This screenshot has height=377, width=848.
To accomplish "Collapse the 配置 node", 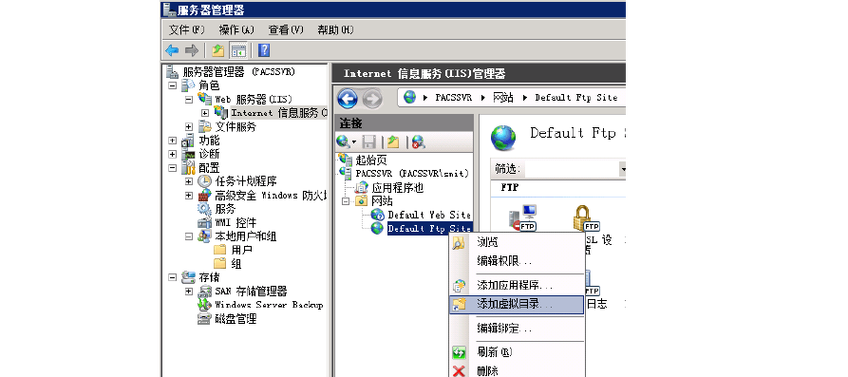I will [172, 168].
